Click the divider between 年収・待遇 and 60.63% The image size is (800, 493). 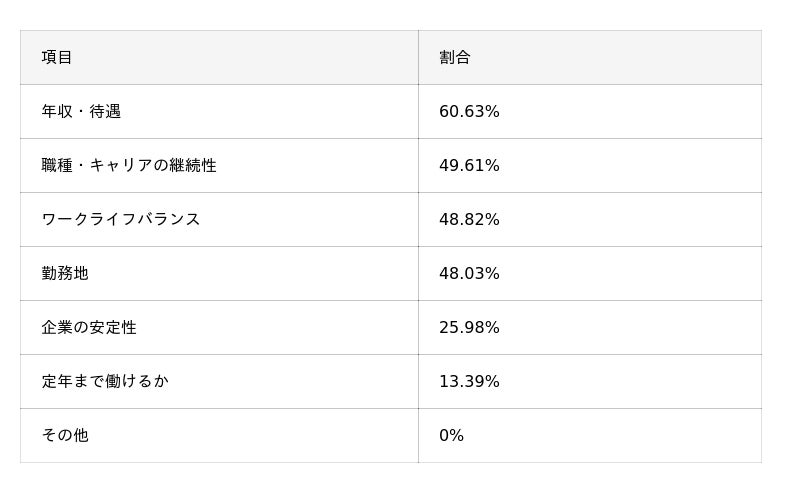point(418,112)
